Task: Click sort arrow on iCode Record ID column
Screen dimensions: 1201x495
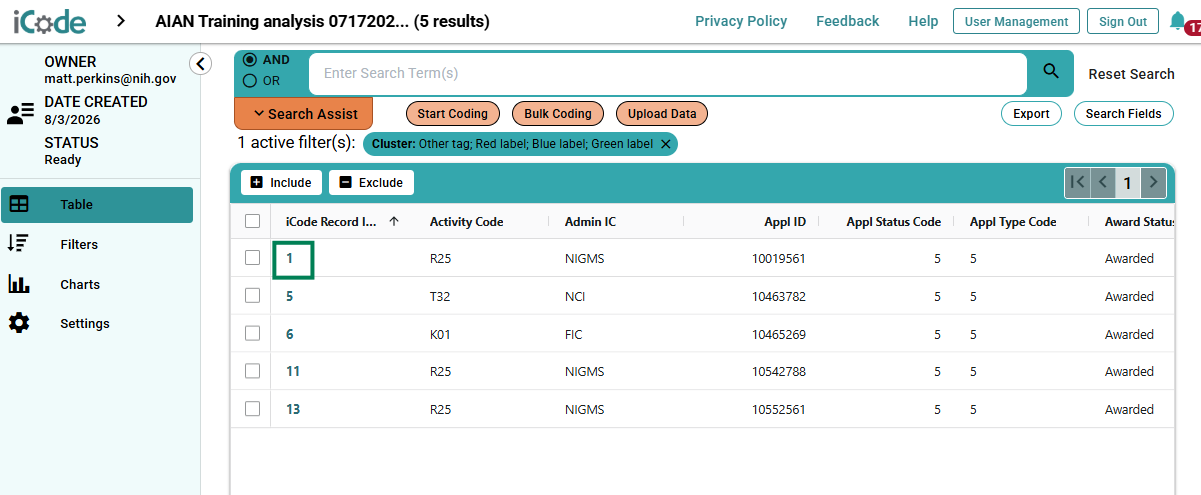Action: click(394, 221)
